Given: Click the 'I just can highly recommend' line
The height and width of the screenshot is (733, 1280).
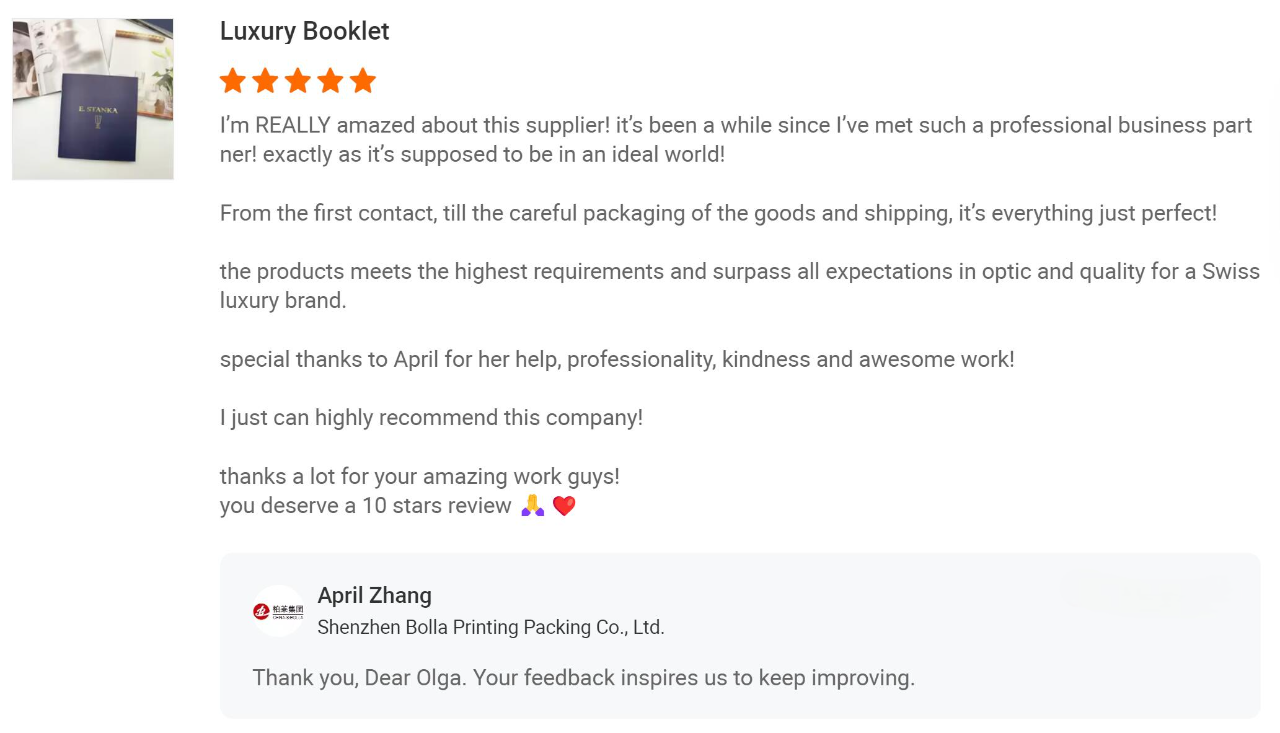Looking at the screenshot, I should 431,417.
